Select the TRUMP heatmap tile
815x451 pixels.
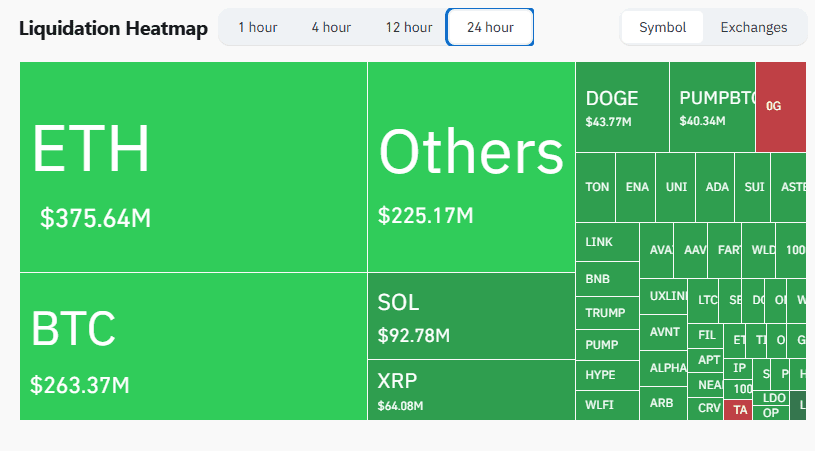[x=608, y=313]
